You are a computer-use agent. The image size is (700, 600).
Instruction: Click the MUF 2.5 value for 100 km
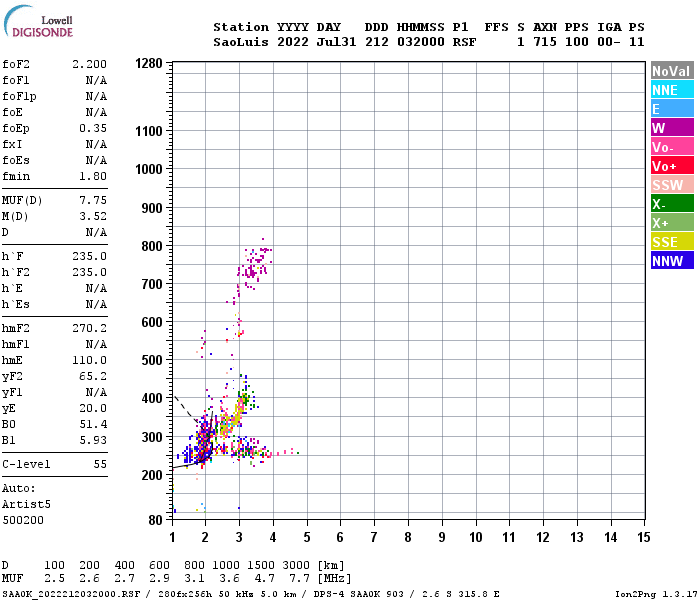pos(54,579)
